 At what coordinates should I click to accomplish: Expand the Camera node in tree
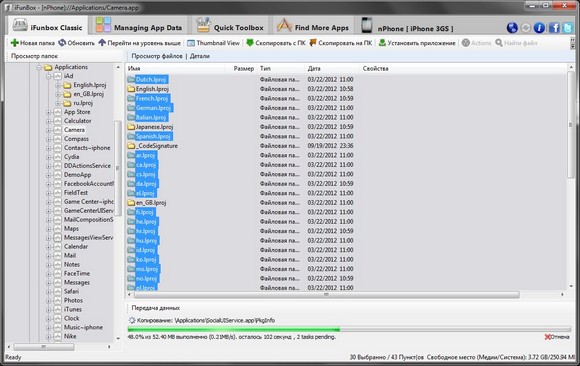(48, 130)
